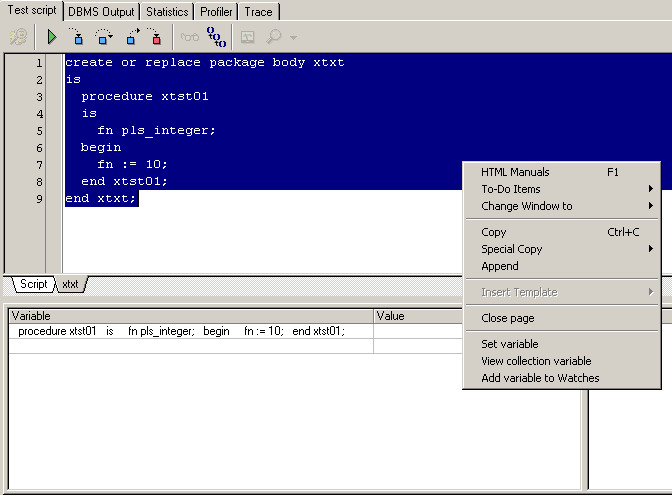Click the call stack braces icon

point(216,37)
